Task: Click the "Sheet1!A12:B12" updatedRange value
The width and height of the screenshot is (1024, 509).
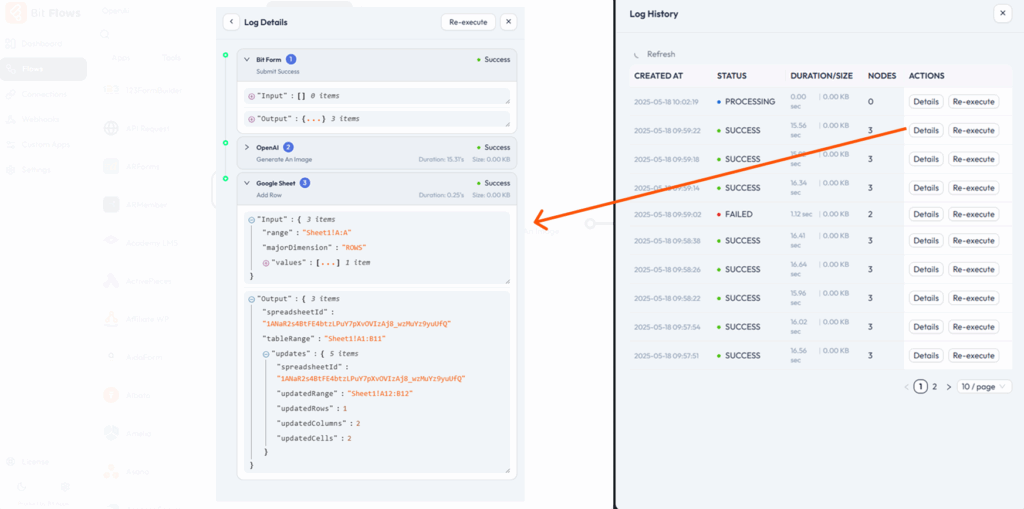Action: [x=381, y=394]
